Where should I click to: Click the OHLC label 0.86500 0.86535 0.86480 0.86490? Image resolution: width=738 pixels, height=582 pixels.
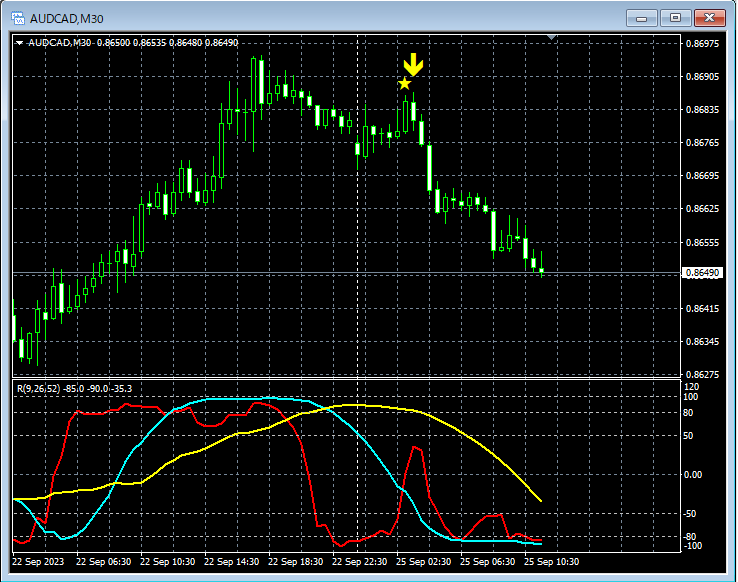click(x=168, y=43)
